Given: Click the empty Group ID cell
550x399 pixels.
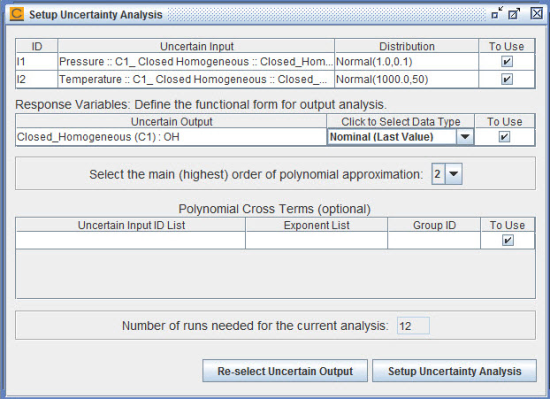Looking at the screenshot, I should (434, 241).
